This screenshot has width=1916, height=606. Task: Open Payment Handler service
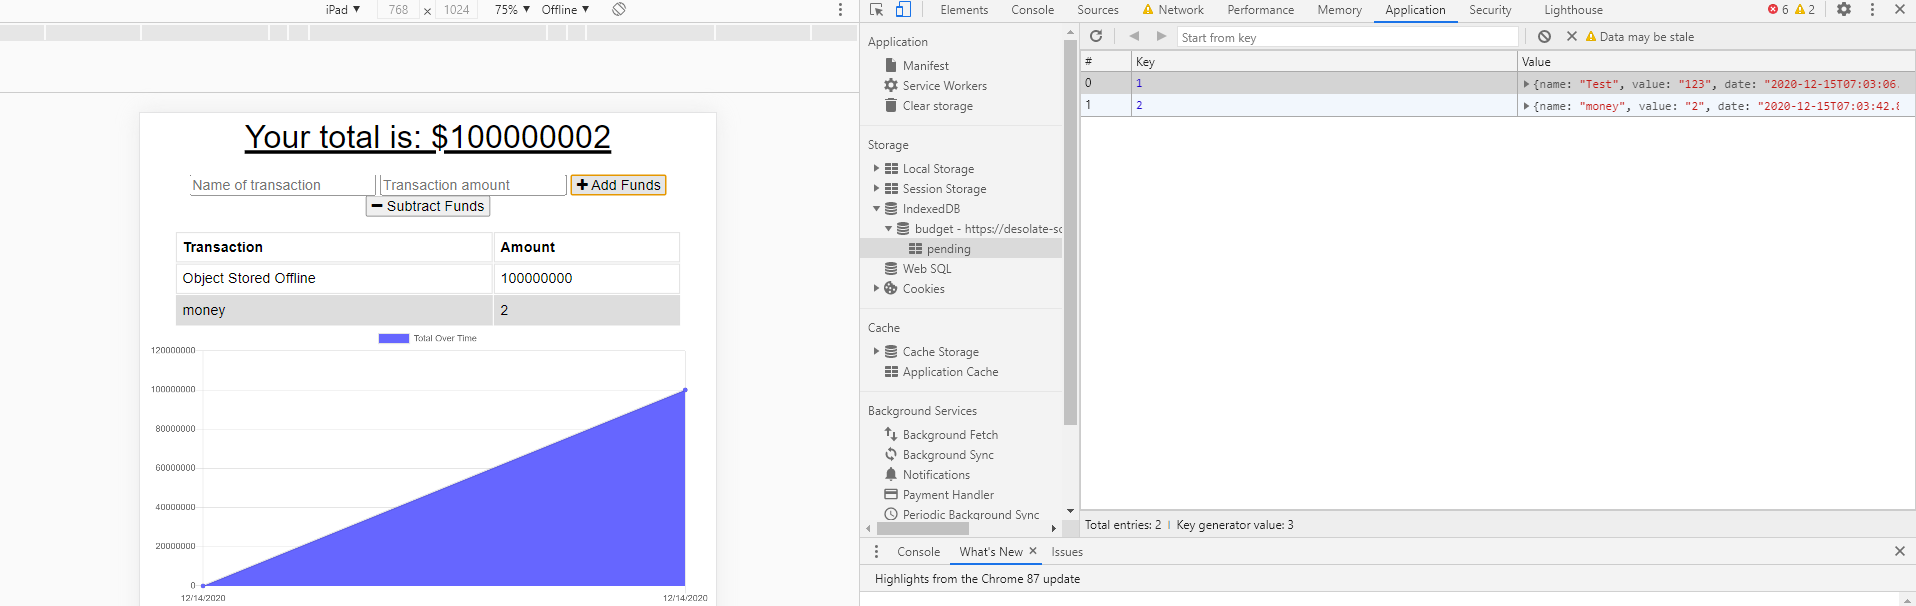click(x=948, y=495)
